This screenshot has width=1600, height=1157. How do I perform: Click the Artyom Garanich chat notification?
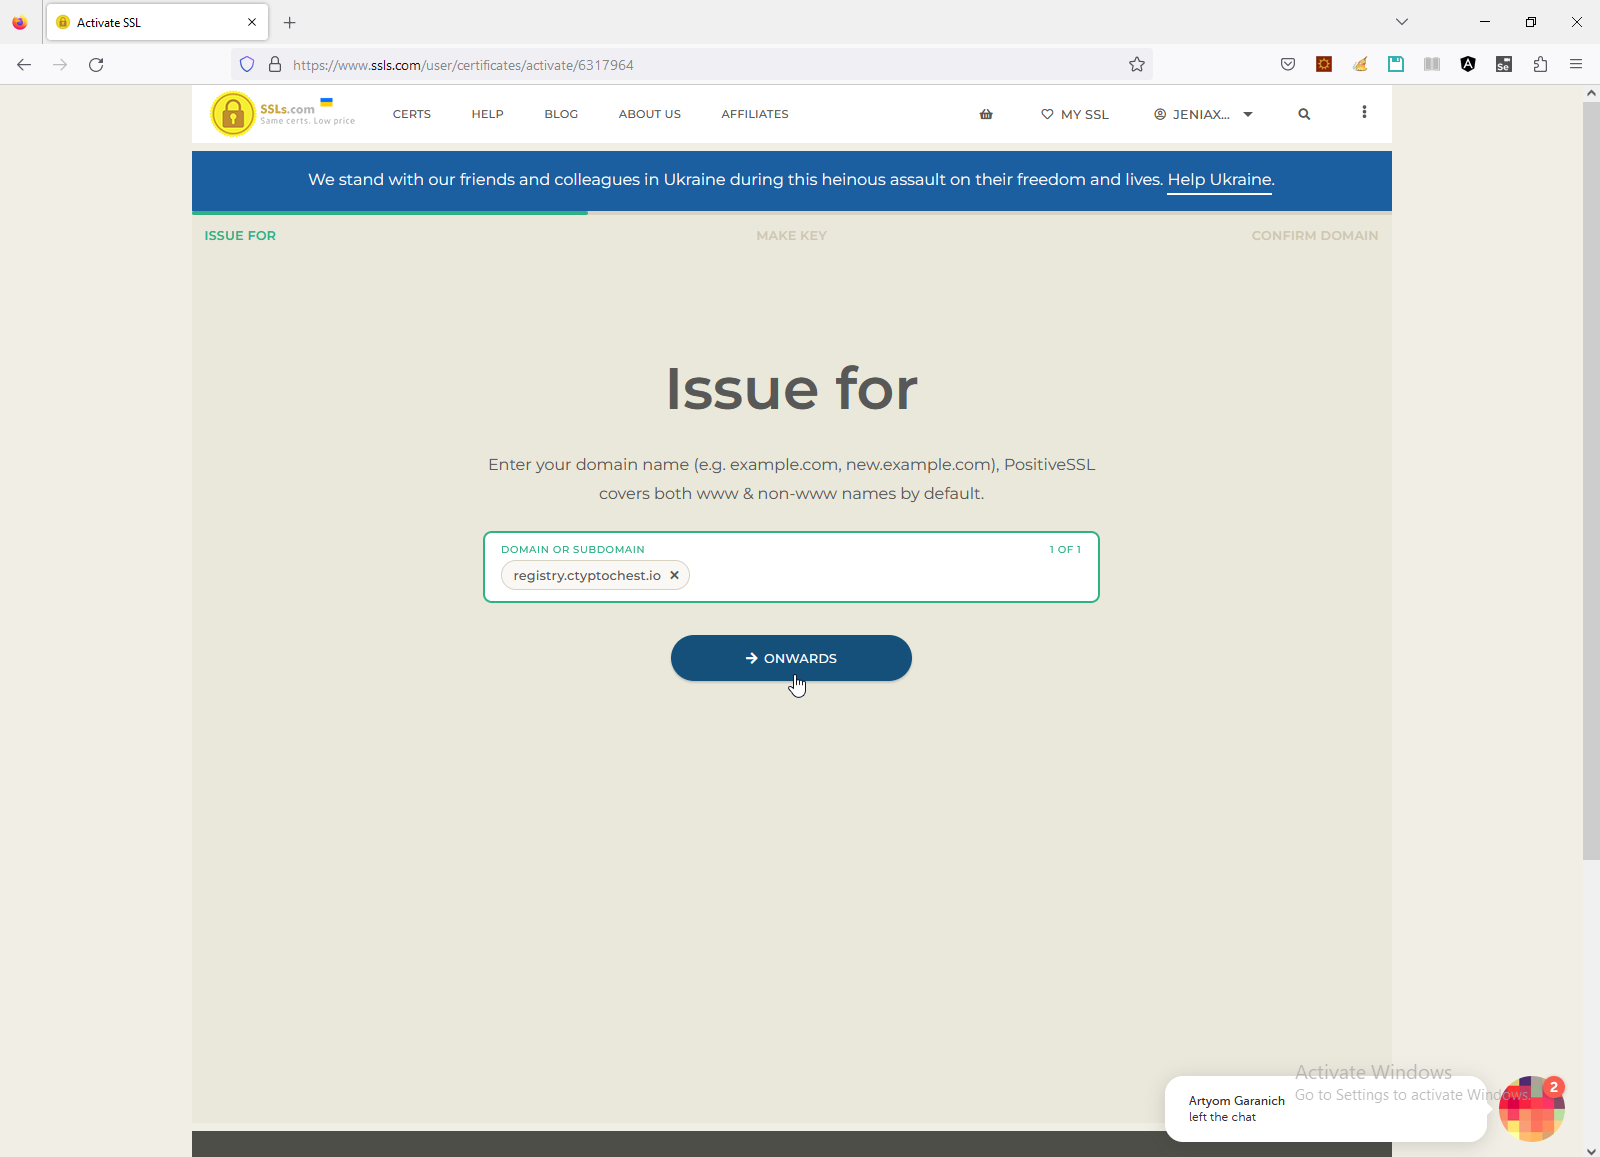tap(1325, 1108)
